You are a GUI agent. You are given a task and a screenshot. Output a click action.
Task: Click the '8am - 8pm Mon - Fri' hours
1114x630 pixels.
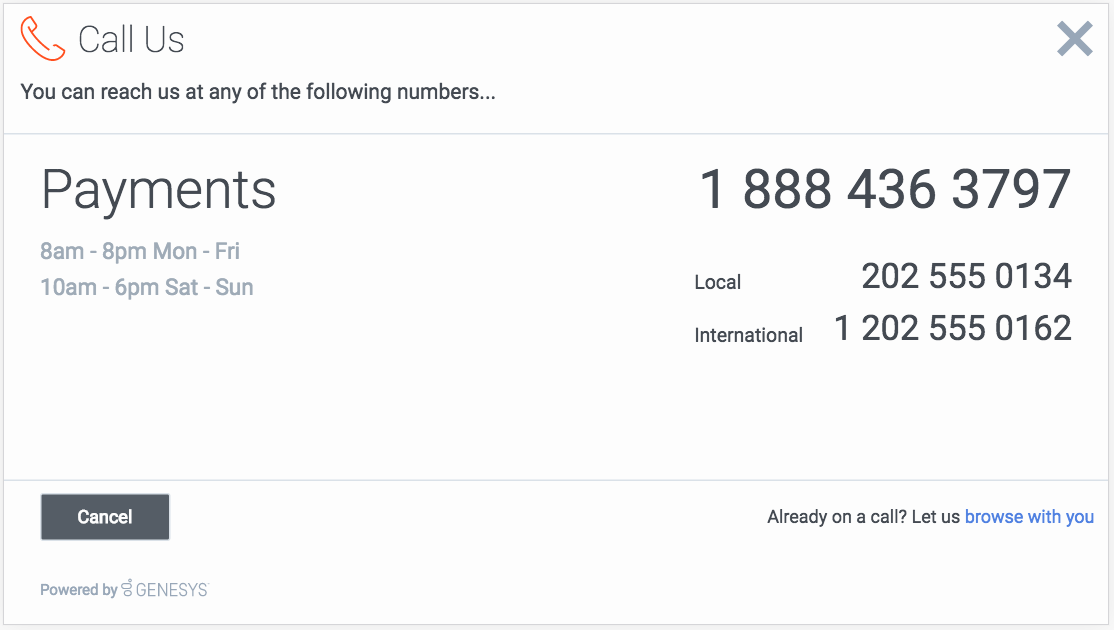tap(140, 251)
